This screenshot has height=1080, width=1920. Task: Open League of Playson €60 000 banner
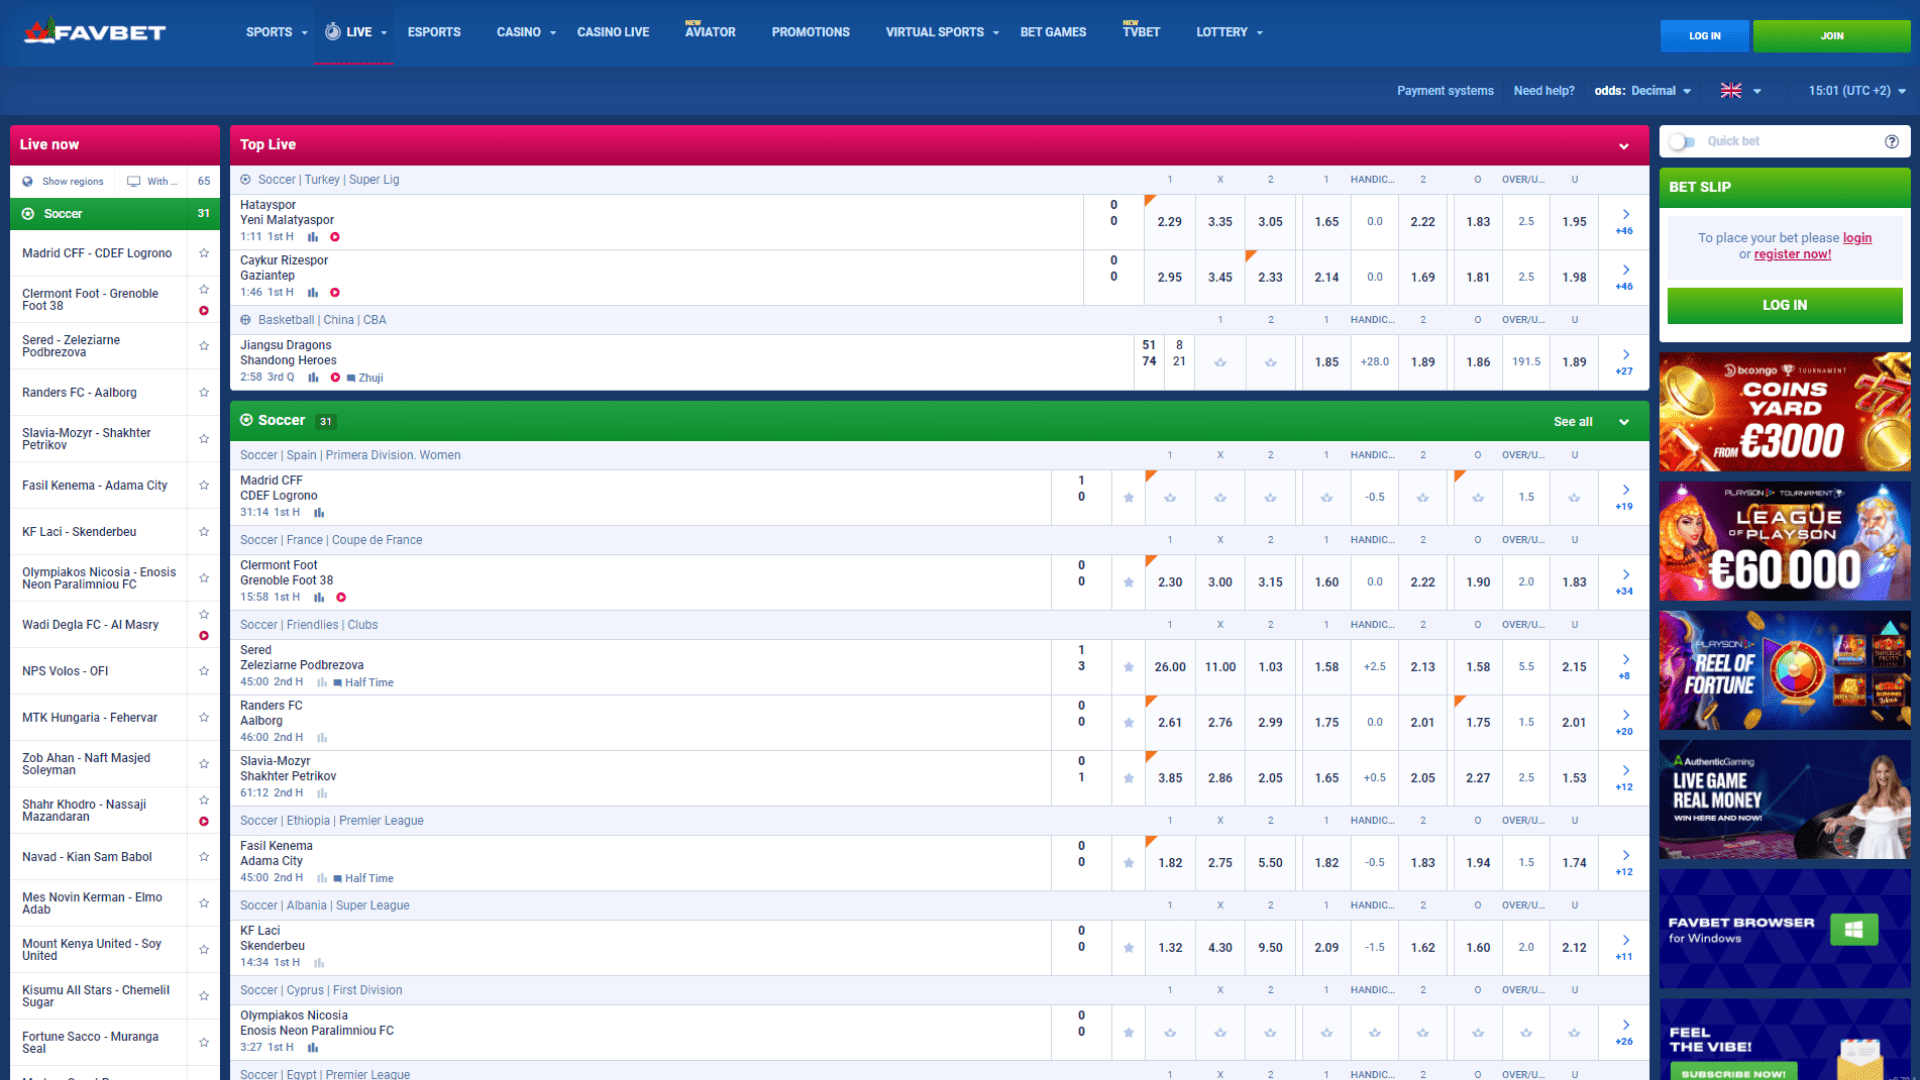pos(1785,541)
